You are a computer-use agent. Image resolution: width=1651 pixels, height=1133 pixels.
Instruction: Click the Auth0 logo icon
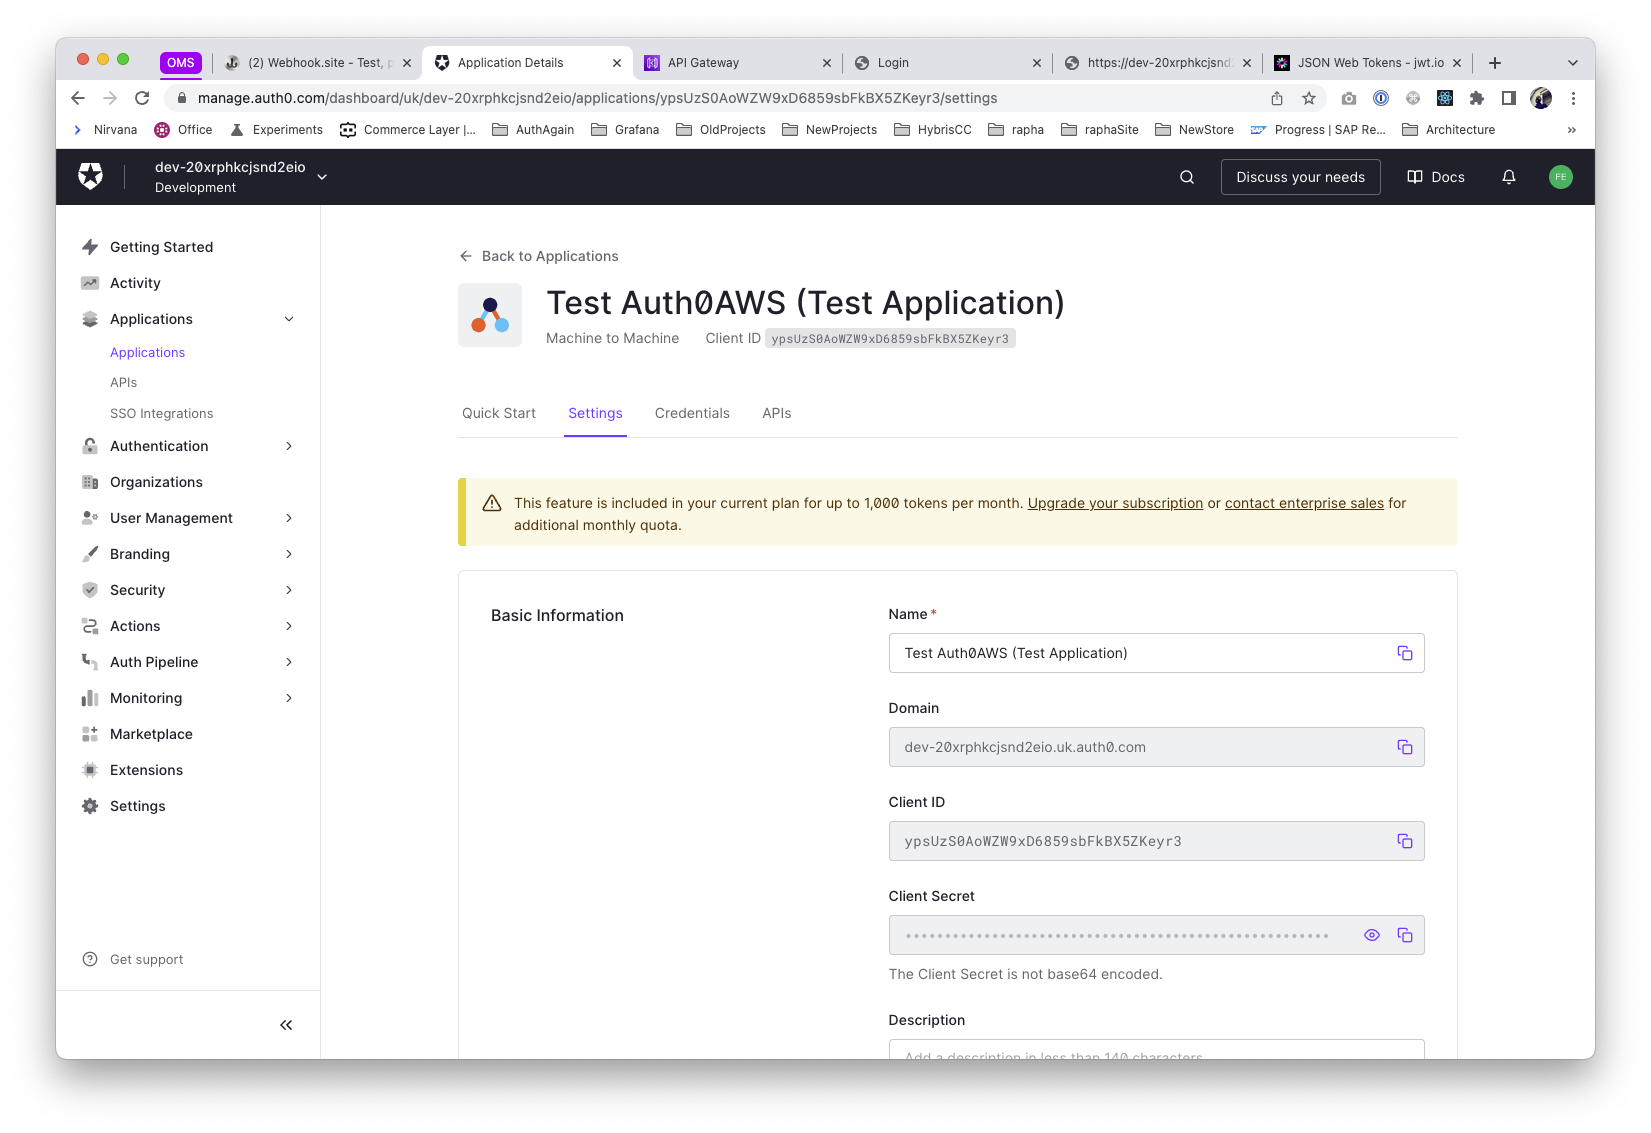[x=91, y=177]
